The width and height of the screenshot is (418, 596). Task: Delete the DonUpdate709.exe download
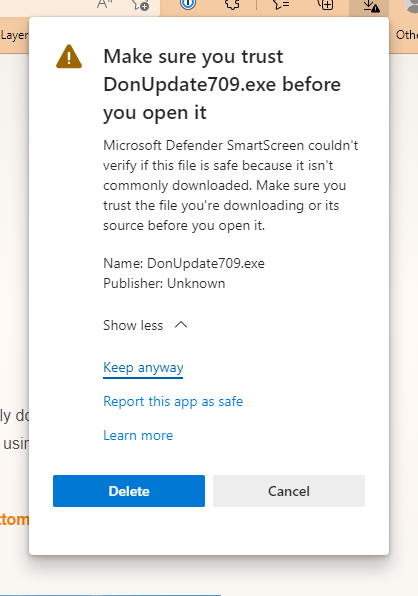[x=129, y=491]
